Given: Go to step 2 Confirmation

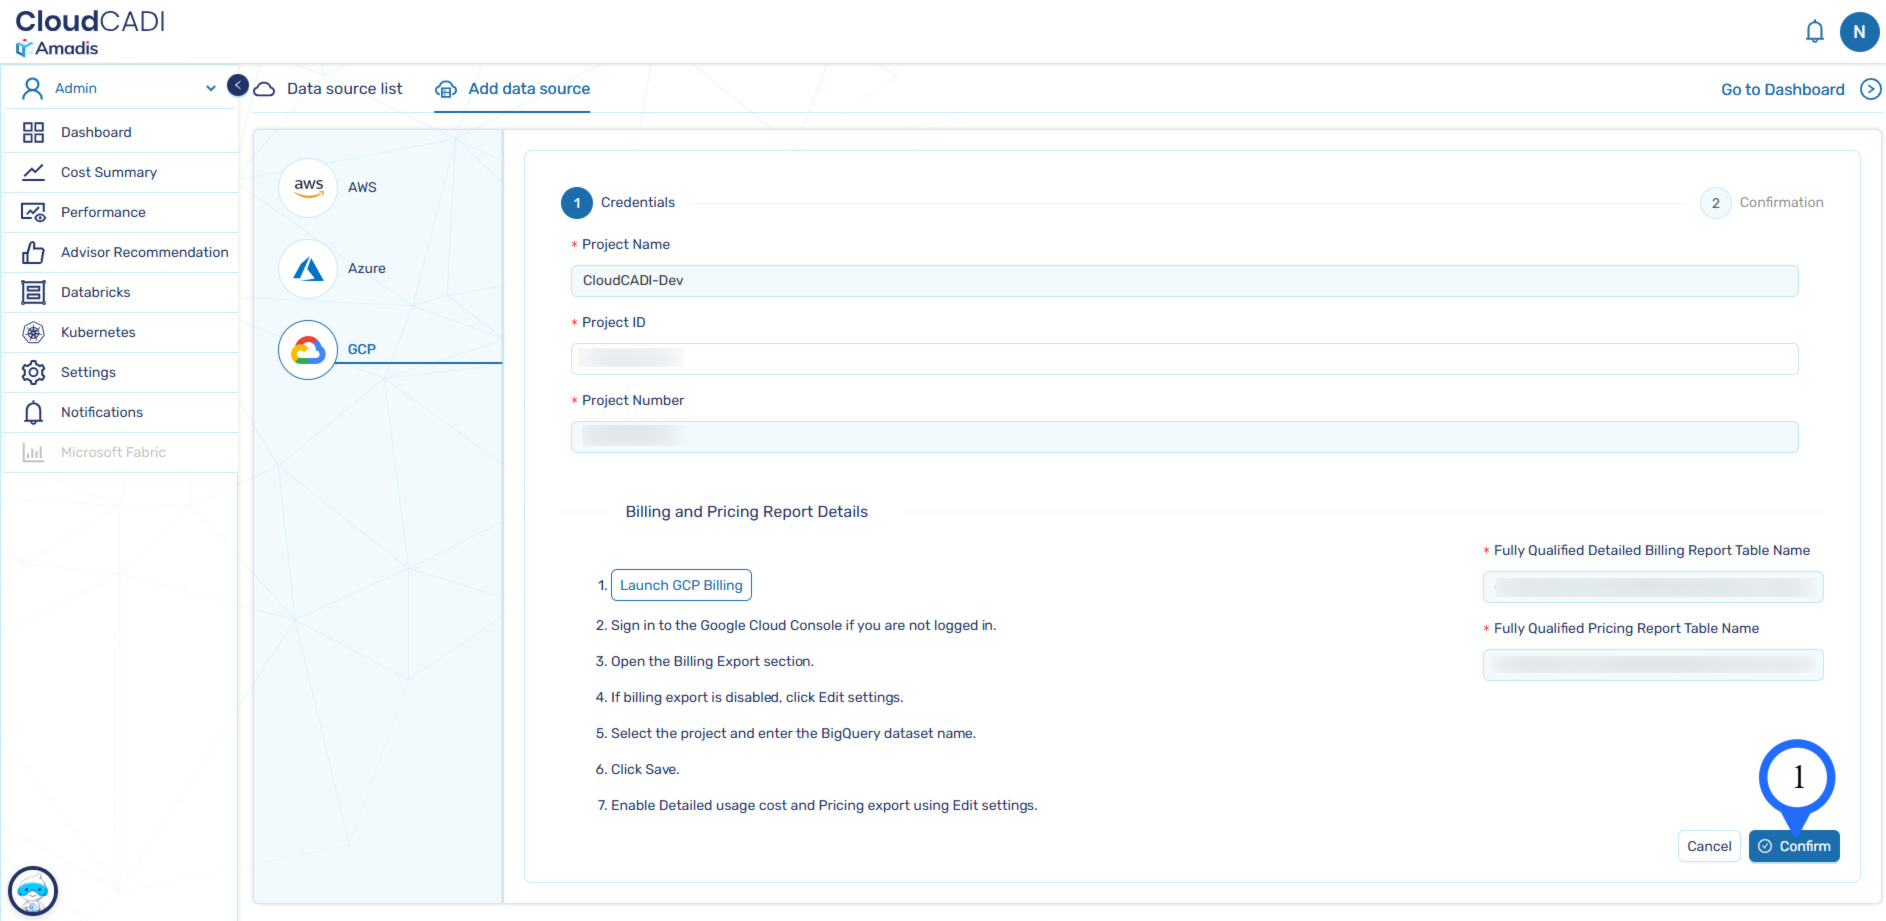Looking at the screenshot, I should click(1715, 203).
